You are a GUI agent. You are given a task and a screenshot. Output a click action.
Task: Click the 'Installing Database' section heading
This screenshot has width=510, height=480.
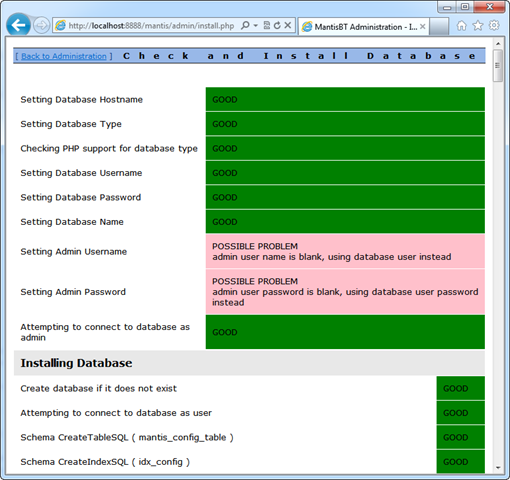coord(76,363)
